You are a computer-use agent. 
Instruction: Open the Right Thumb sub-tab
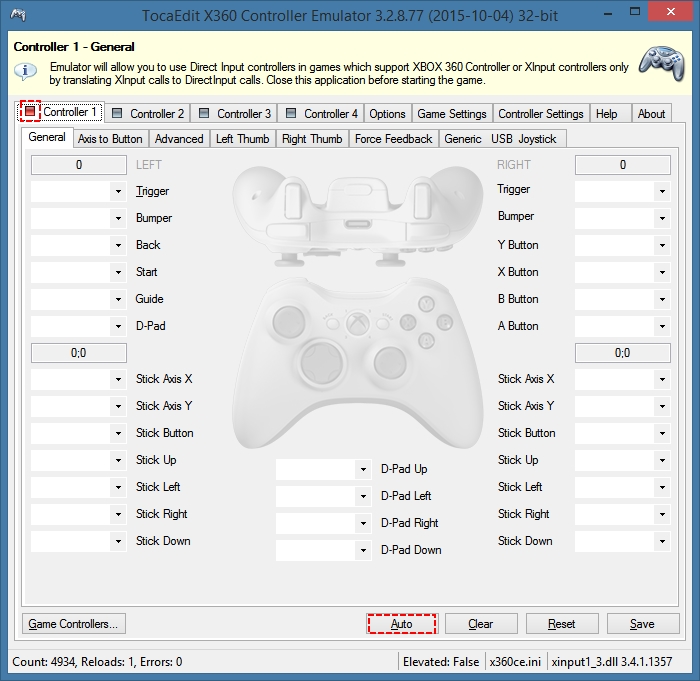(312, 139)
